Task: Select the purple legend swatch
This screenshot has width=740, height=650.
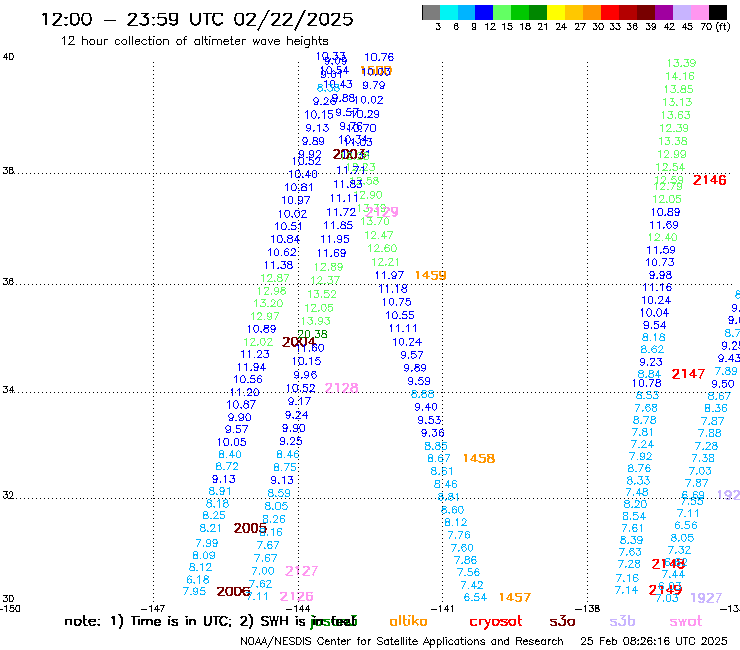Action: tap(664, 12)
